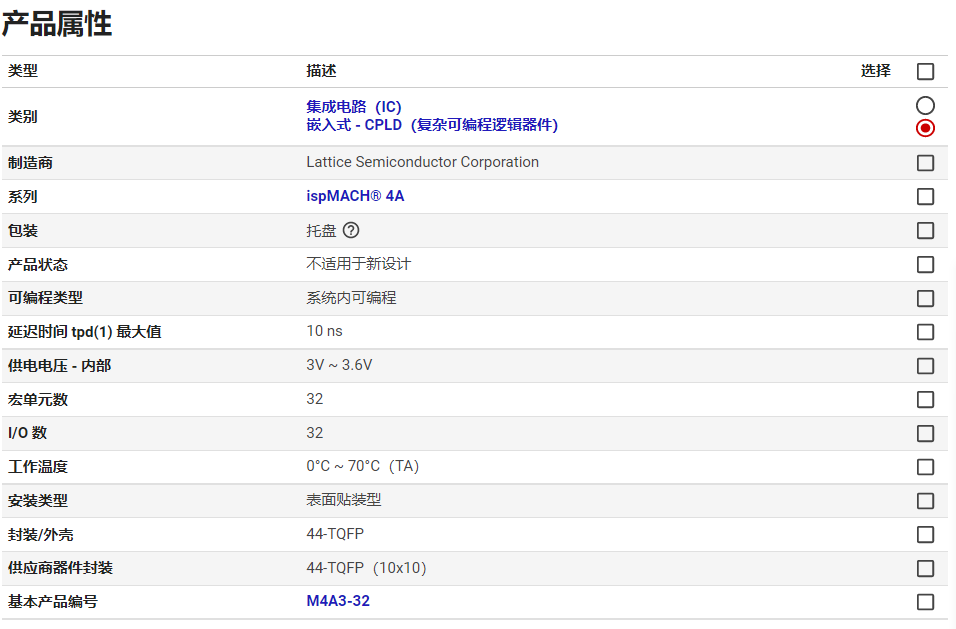Open the ispMACH® 4A series link
The image size is (956, 629).
(x=355, y=196)
